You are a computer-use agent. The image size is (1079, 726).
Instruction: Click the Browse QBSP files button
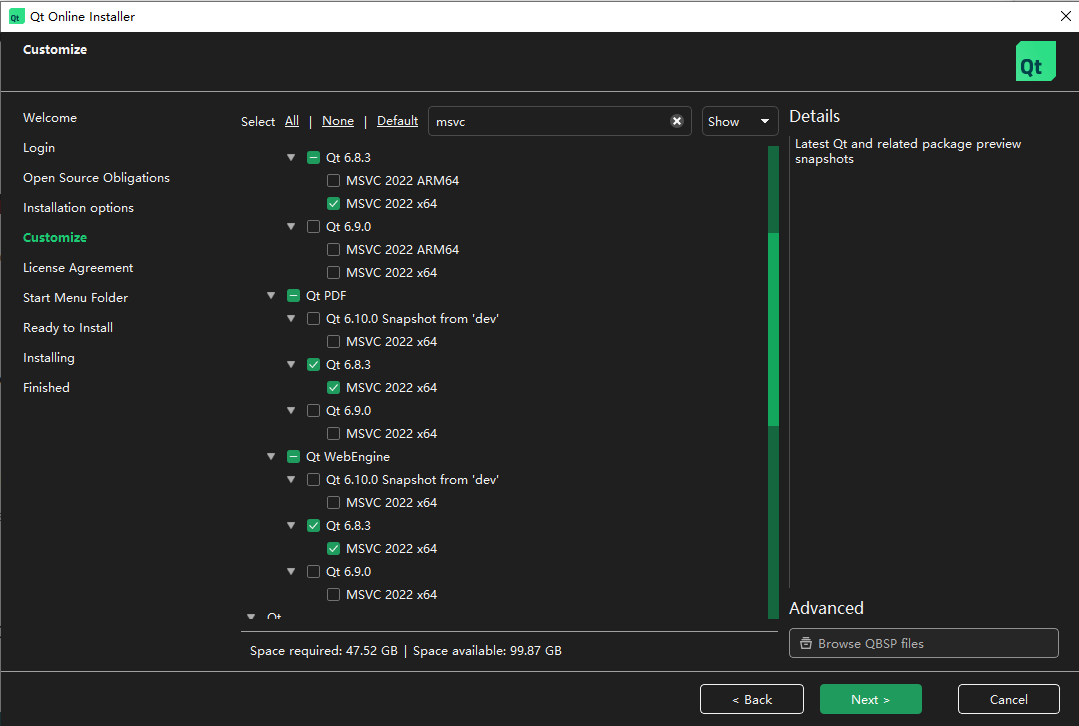coord(923,643)
